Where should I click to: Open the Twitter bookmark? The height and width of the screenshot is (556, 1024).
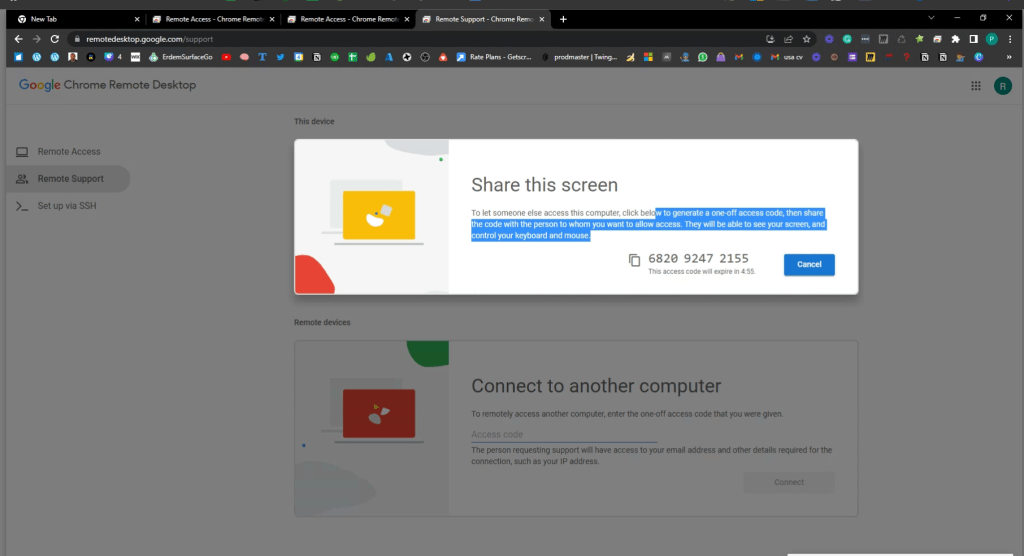click(280, 57)
